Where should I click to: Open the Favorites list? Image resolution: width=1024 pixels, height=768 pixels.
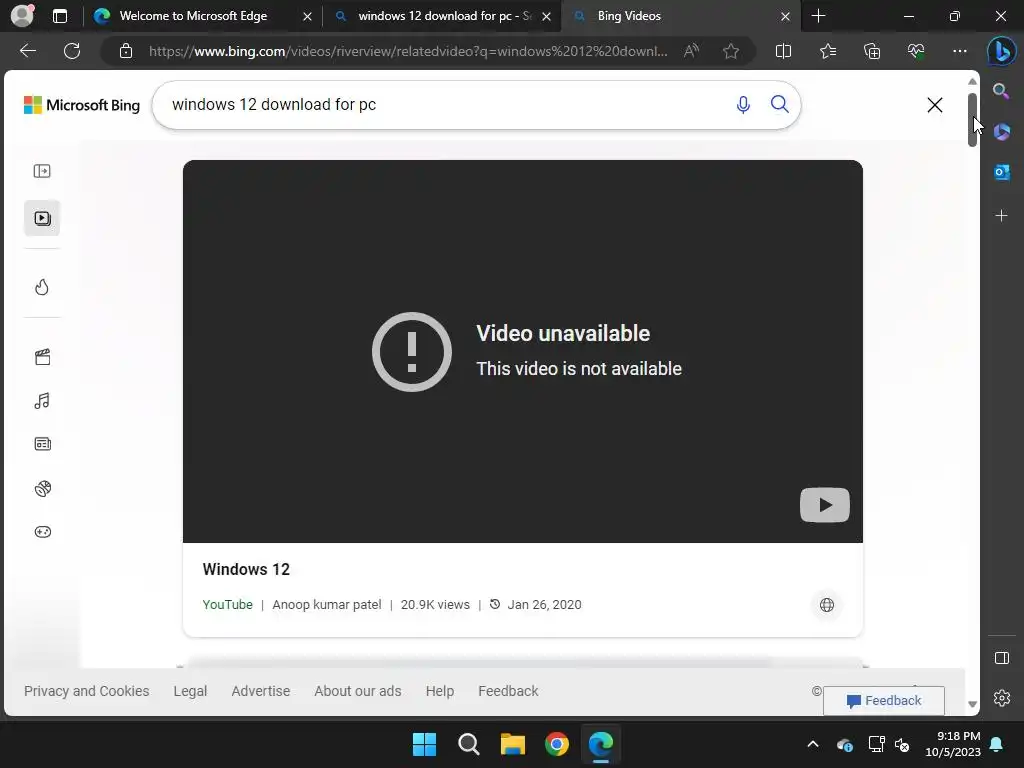point(827,50)
